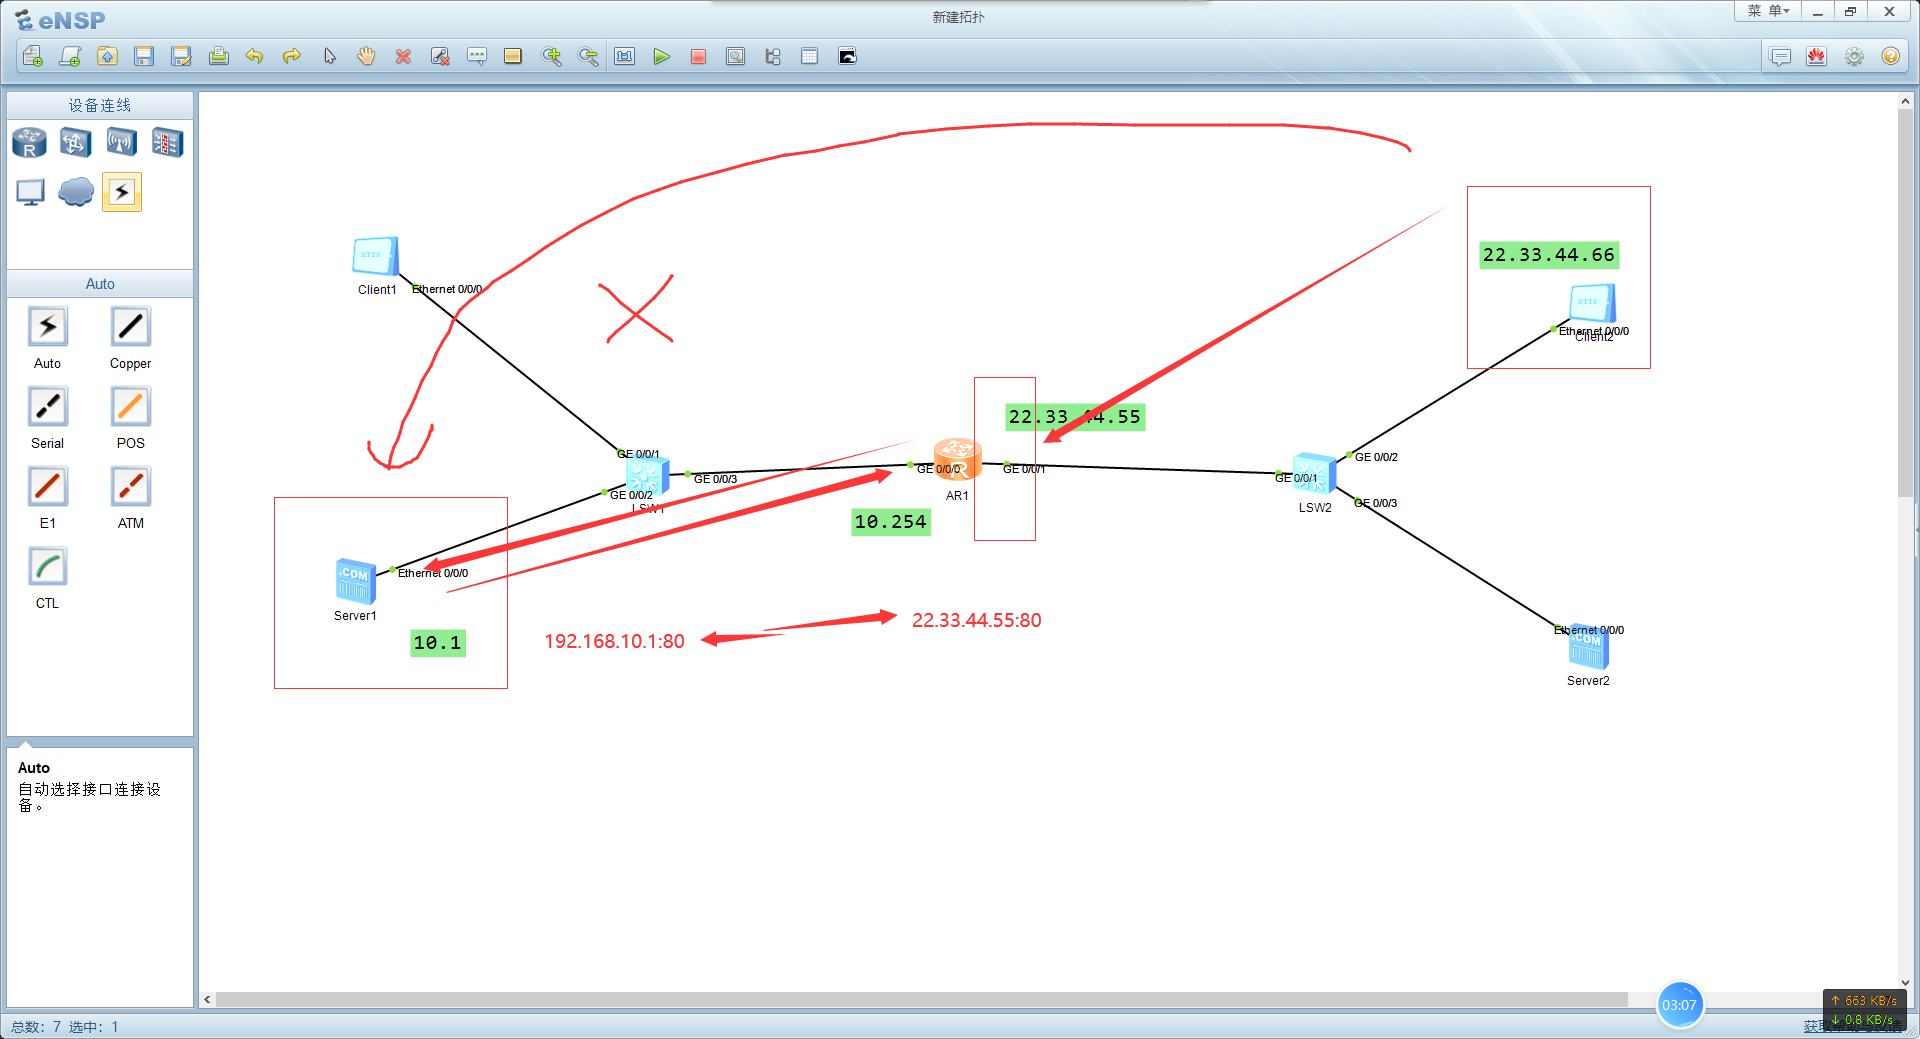
Task: Select the Server2 device
Action: click(1588, 648)
